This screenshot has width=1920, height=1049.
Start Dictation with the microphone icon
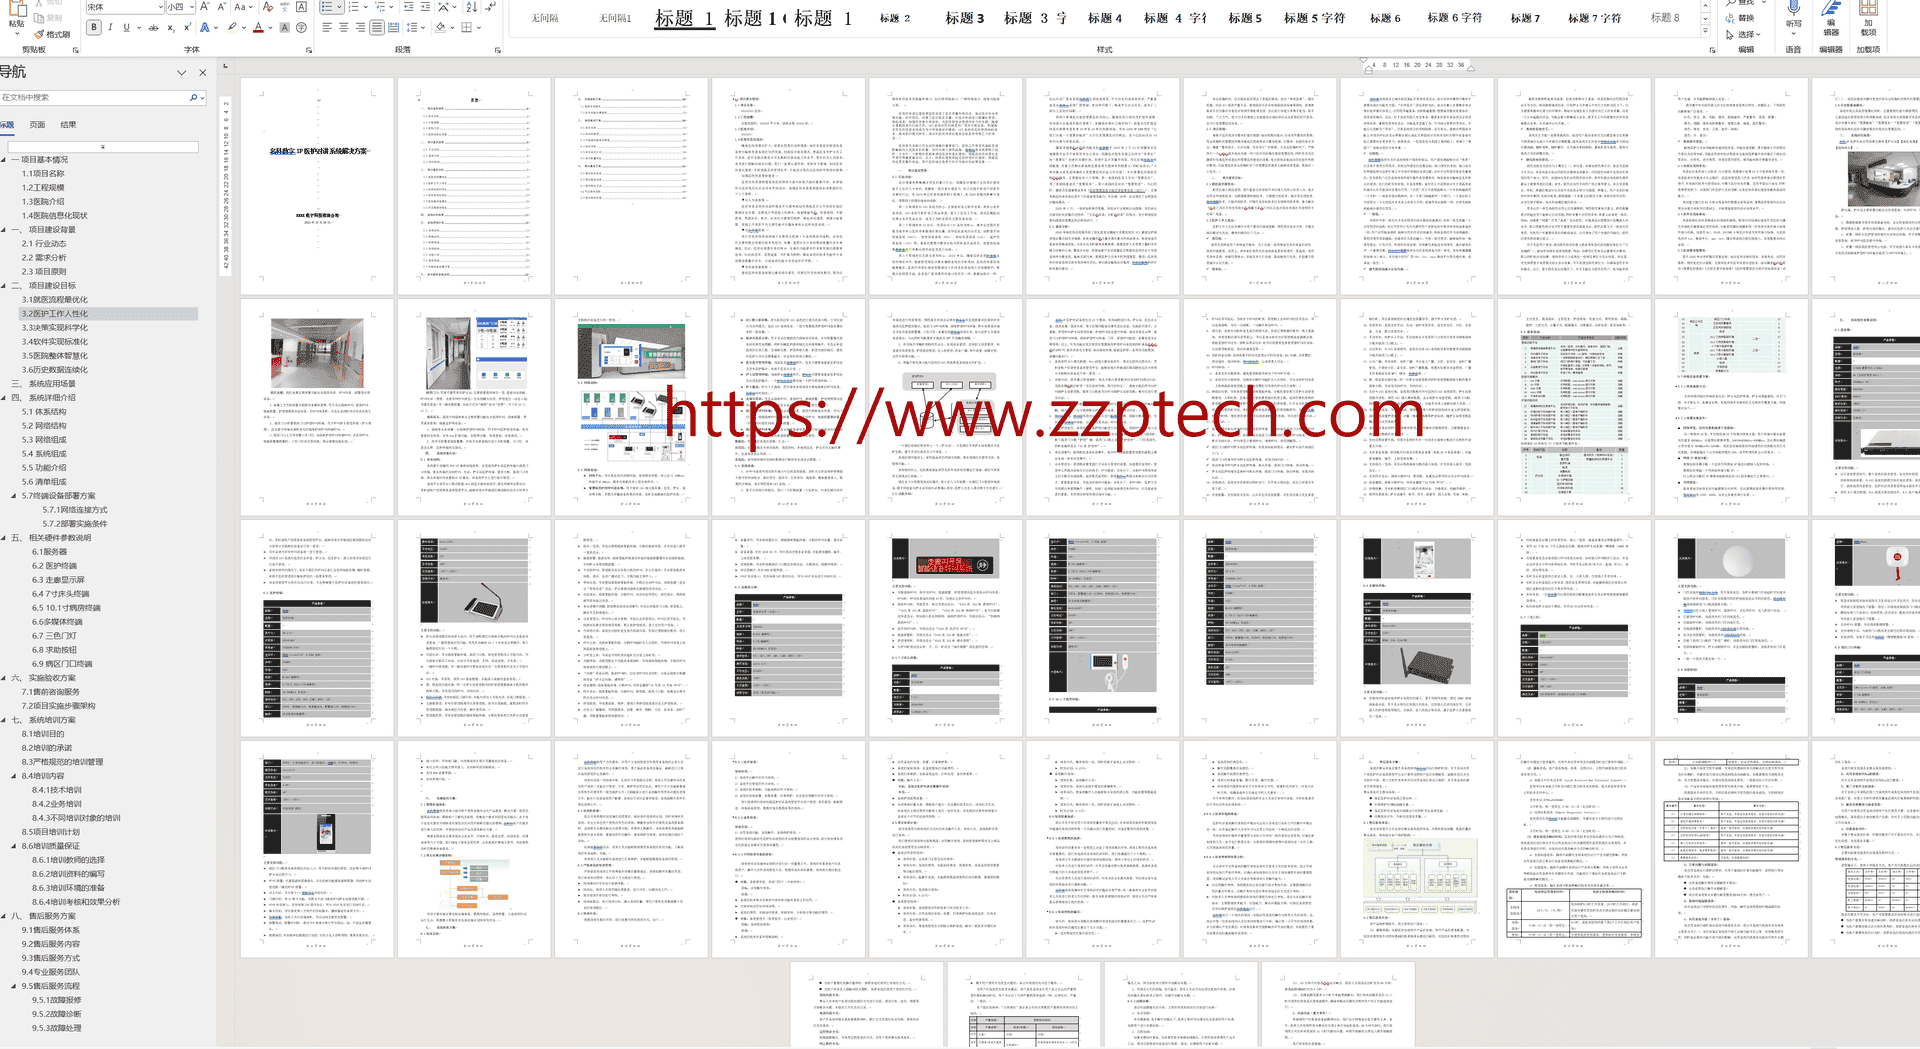[x=1793, y=13]
